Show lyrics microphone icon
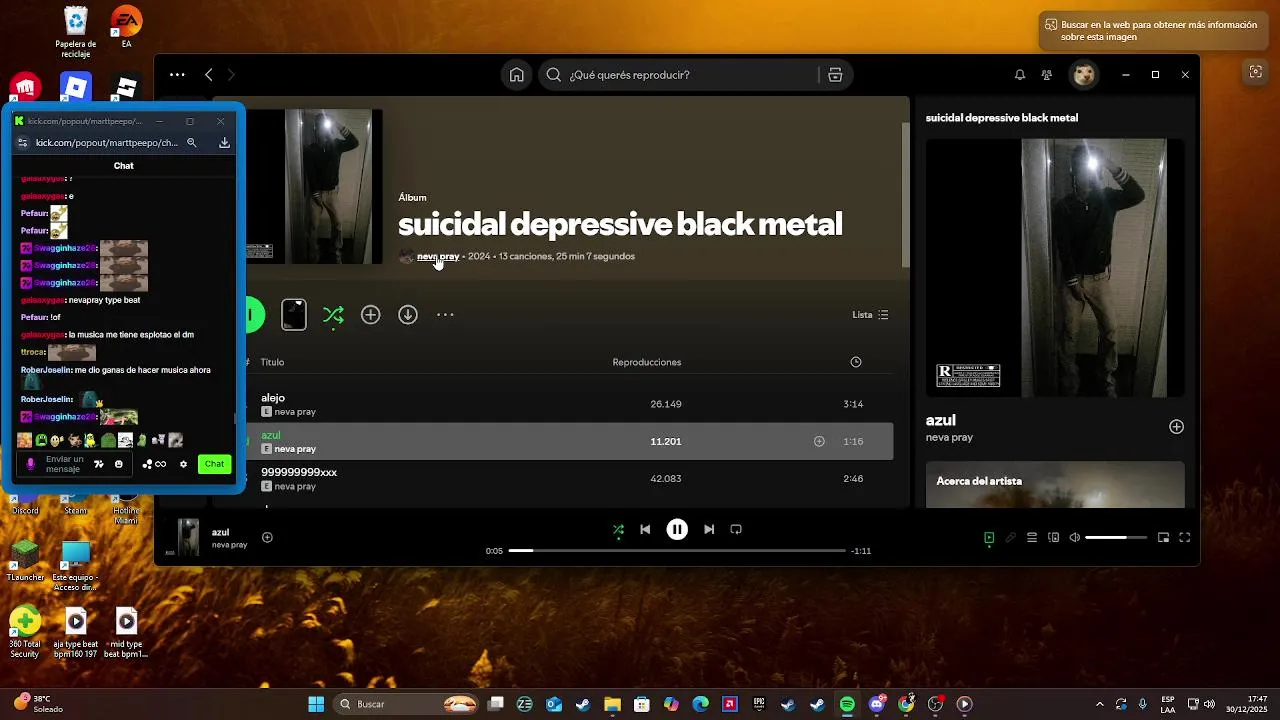The height and width of the screenshot is (720, 1280). click(1011, 538)
